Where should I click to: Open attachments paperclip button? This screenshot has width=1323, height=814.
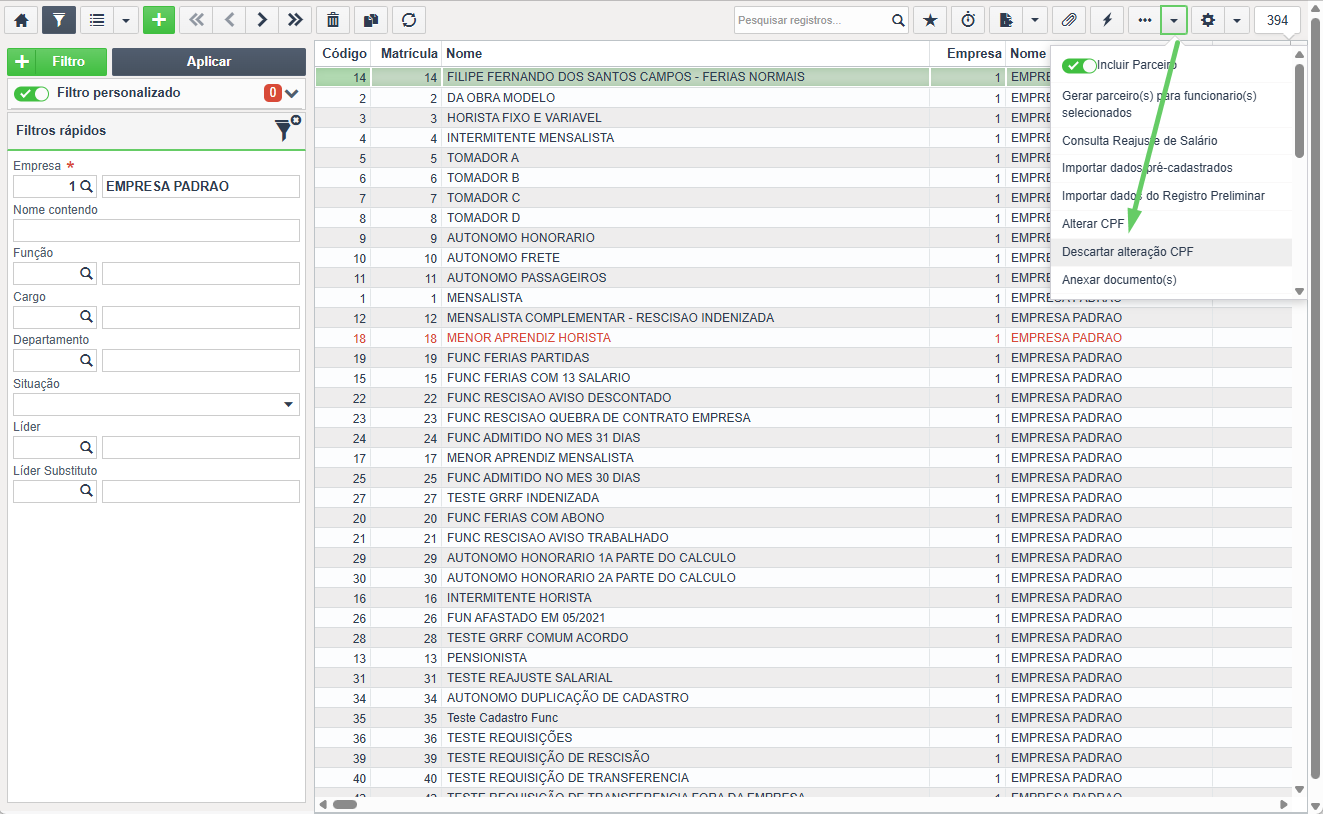1069,20
